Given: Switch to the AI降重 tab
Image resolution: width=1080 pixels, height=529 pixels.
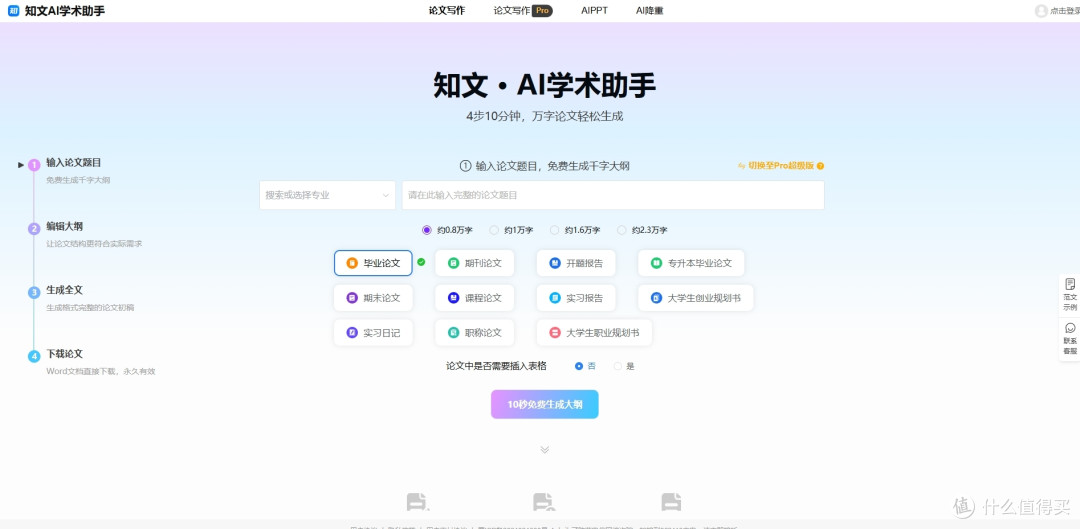Looking at the screenshot, I should (x=650, y=11).
